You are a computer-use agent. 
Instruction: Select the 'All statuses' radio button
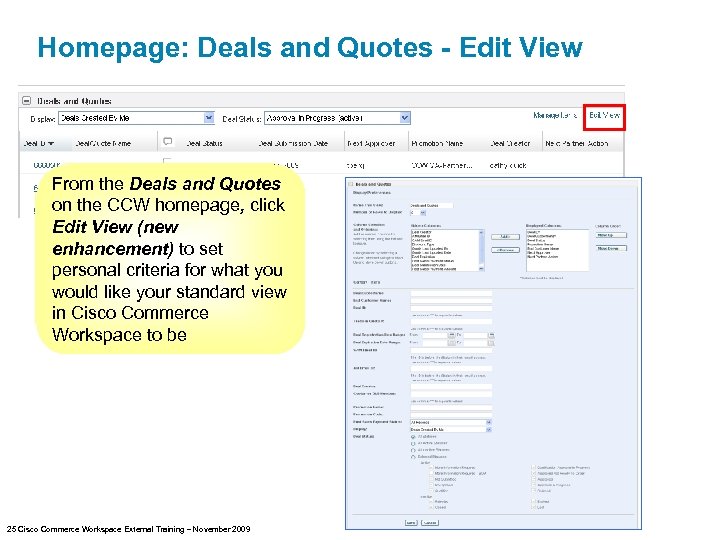tap(413, 437)
